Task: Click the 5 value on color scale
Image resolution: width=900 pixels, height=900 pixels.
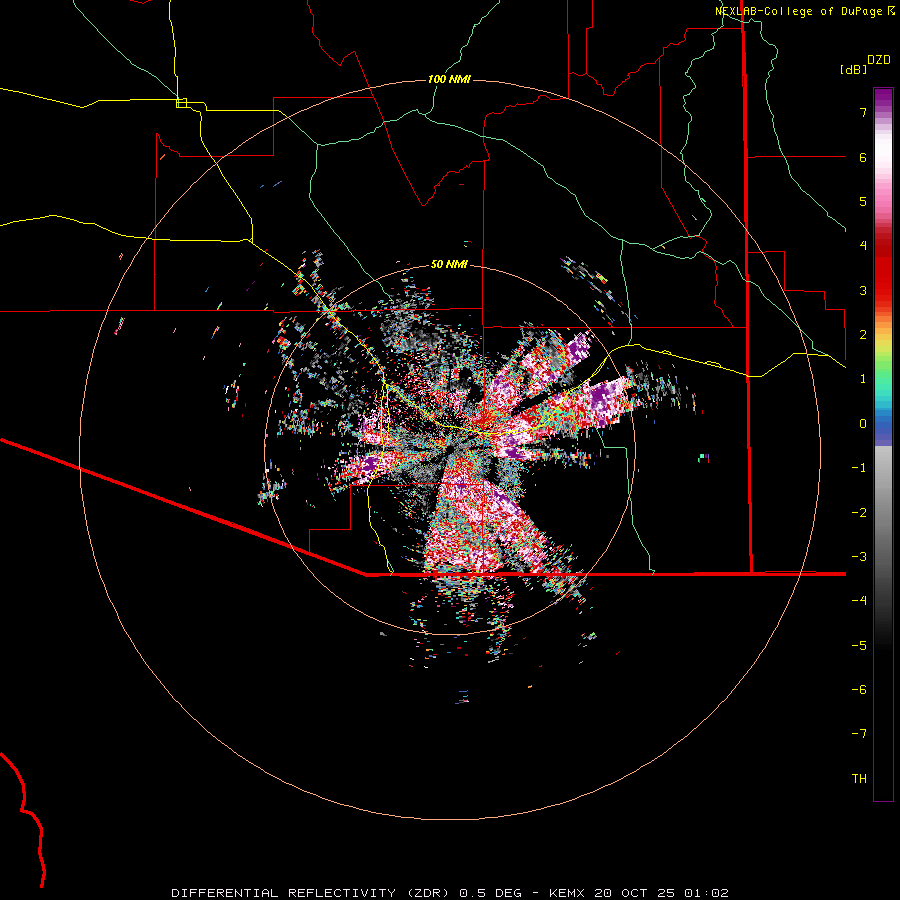Action: click(x=863, y=201)
